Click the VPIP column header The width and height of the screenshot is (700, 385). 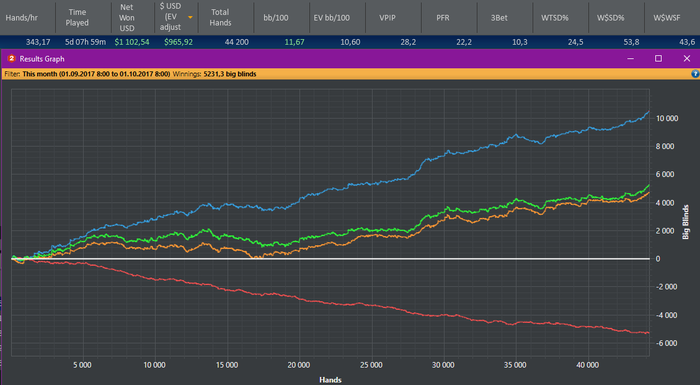(393, 17)
